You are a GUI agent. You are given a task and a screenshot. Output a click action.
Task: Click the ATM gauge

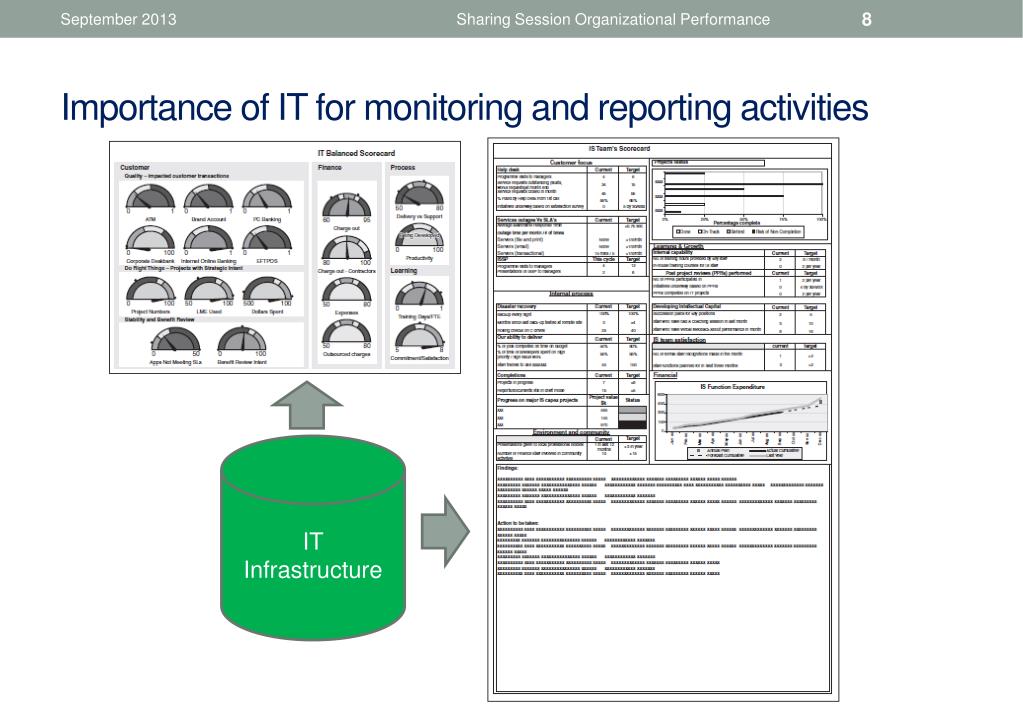150,198
